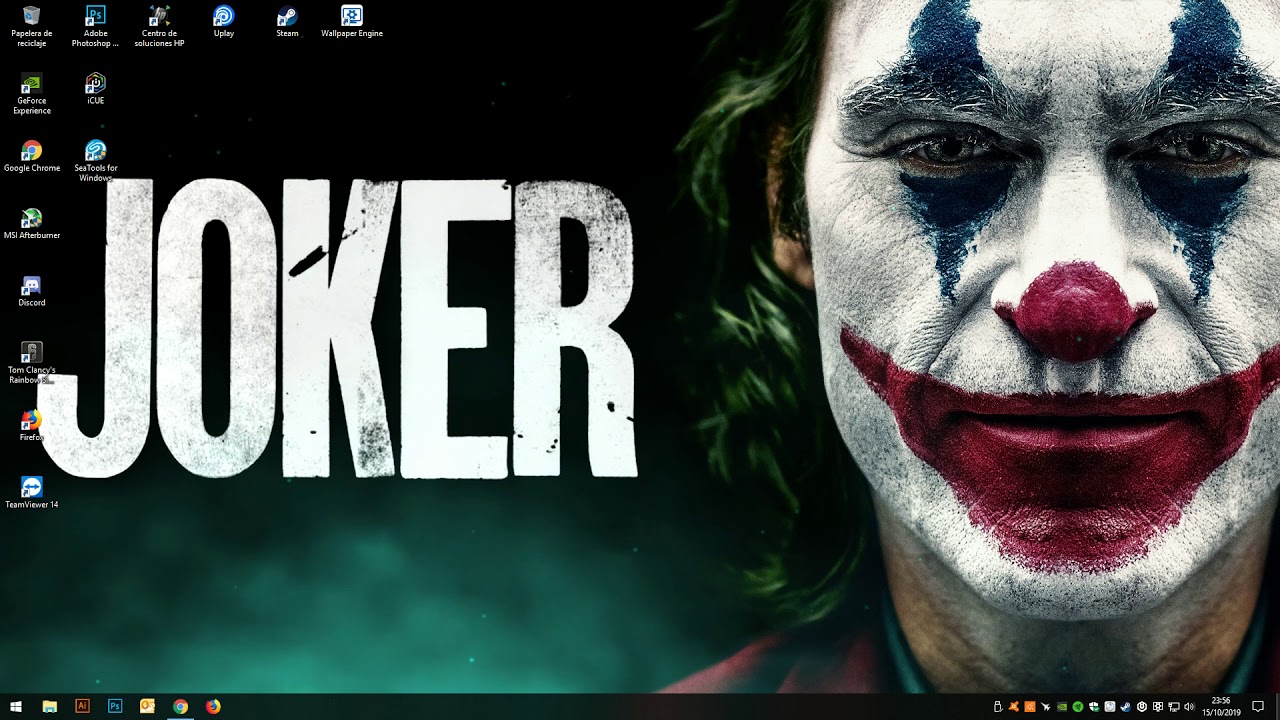Select the Adobe Photoshop desktop shortcut
Screen dimensions: 1280x720
coord(95,26)
